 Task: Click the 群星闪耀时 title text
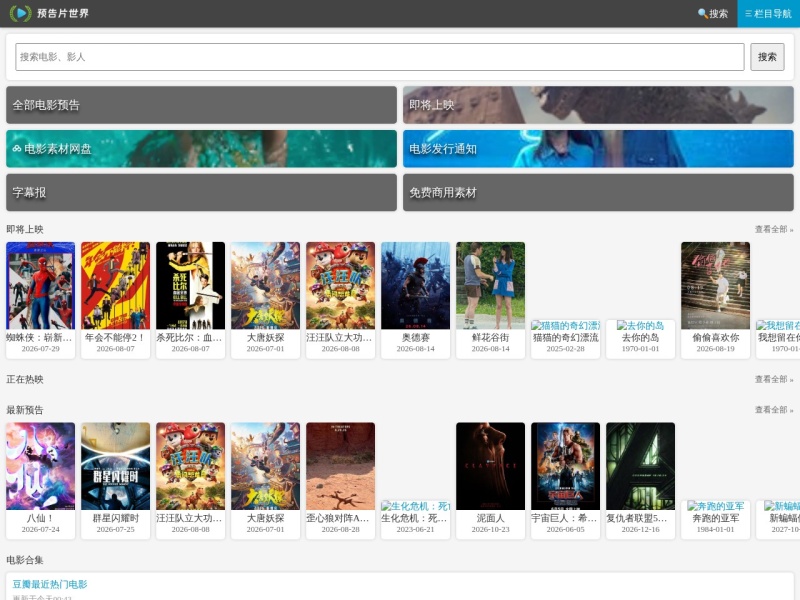115,518
